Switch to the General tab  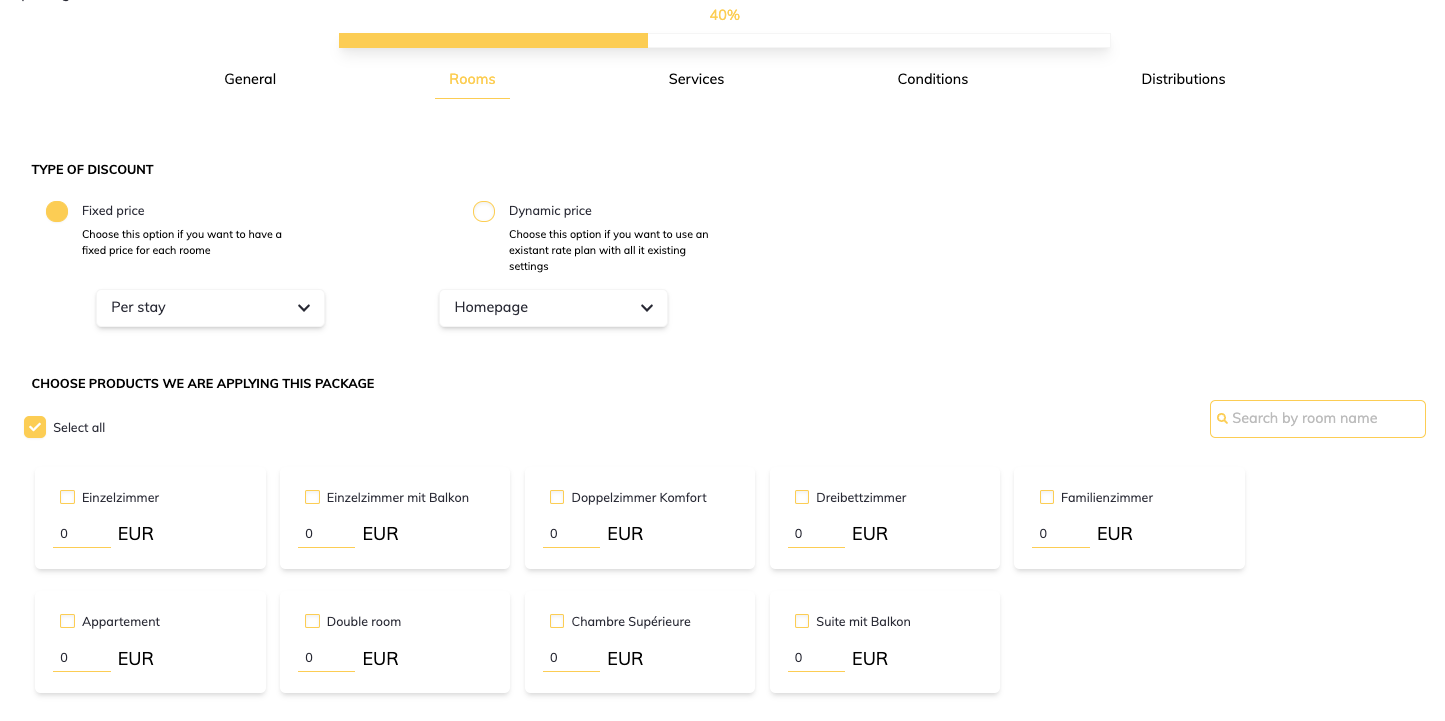(x=250, y=79)
